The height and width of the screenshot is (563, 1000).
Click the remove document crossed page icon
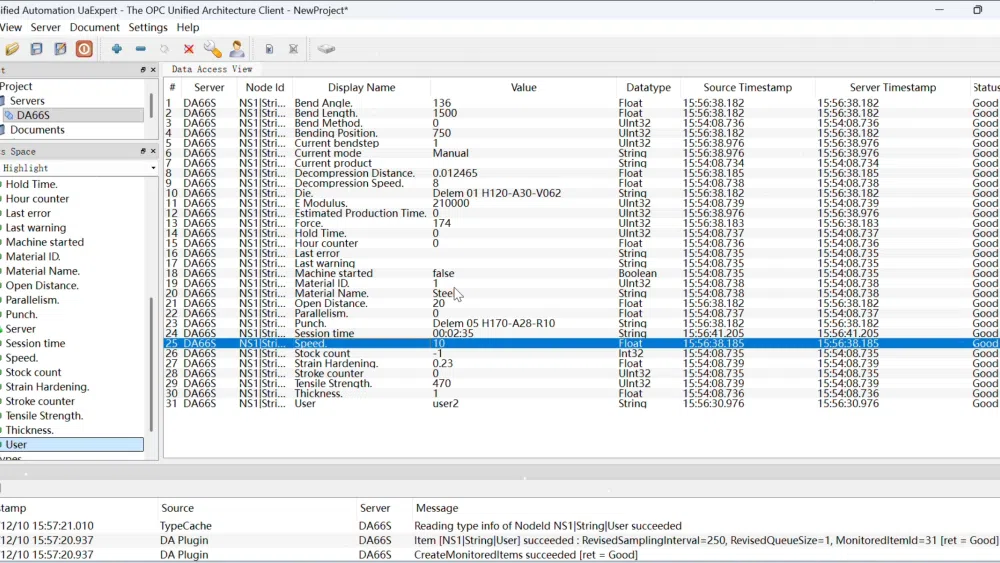point(293,49)
